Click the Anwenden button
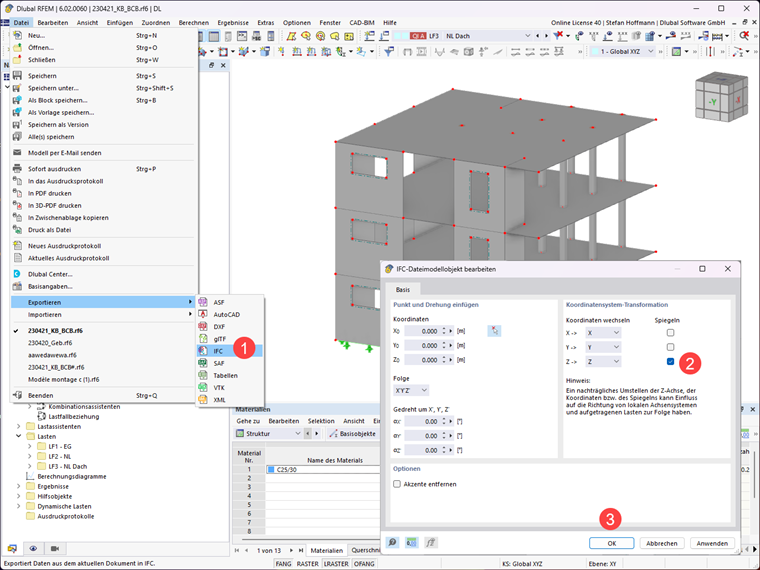Screen dimensions: 760x570 click(712, 543)
